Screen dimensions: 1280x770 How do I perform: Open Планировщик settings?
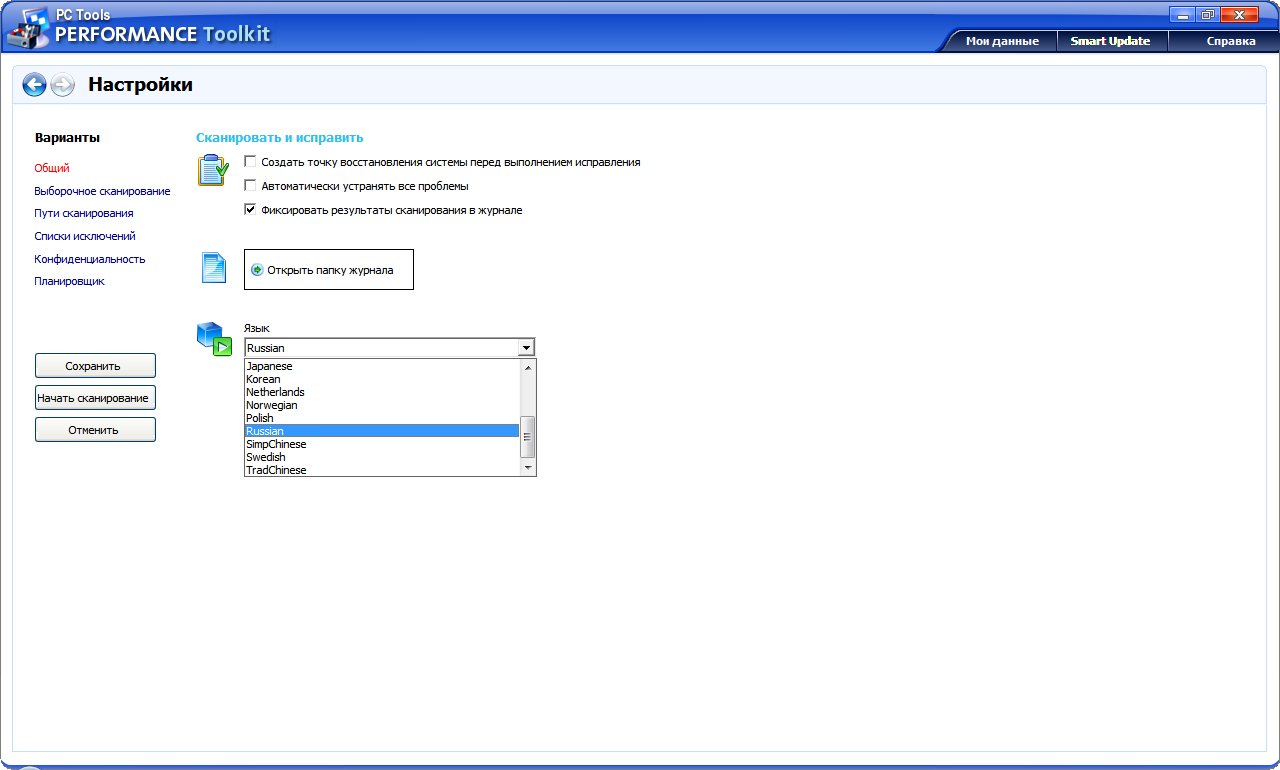[x=70, y=281]
